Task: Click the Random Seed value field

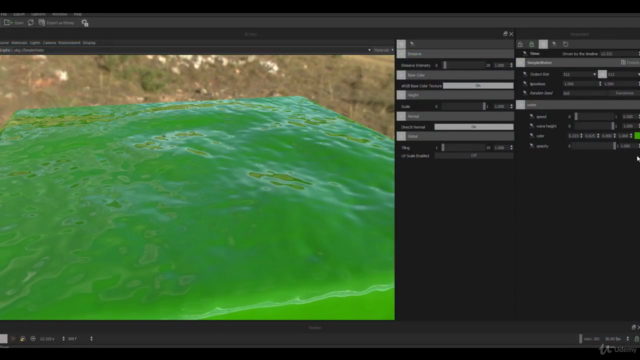Action: tap(584, 93)
